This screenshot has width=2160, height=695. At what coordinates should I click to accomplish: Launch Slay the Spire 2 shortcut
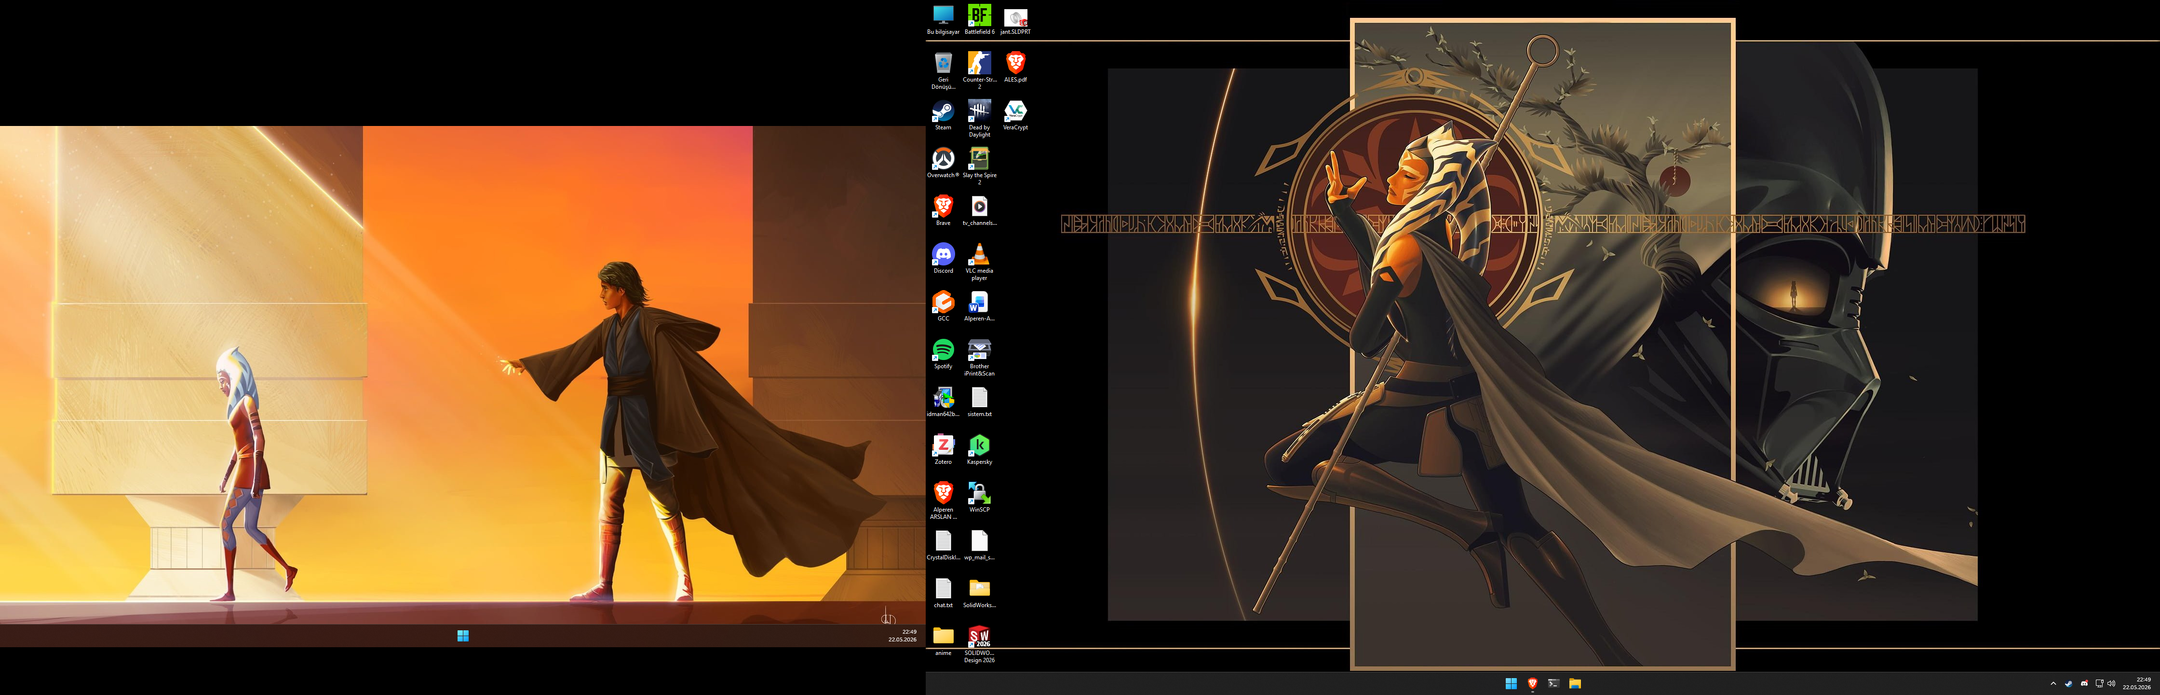point(979,167)
